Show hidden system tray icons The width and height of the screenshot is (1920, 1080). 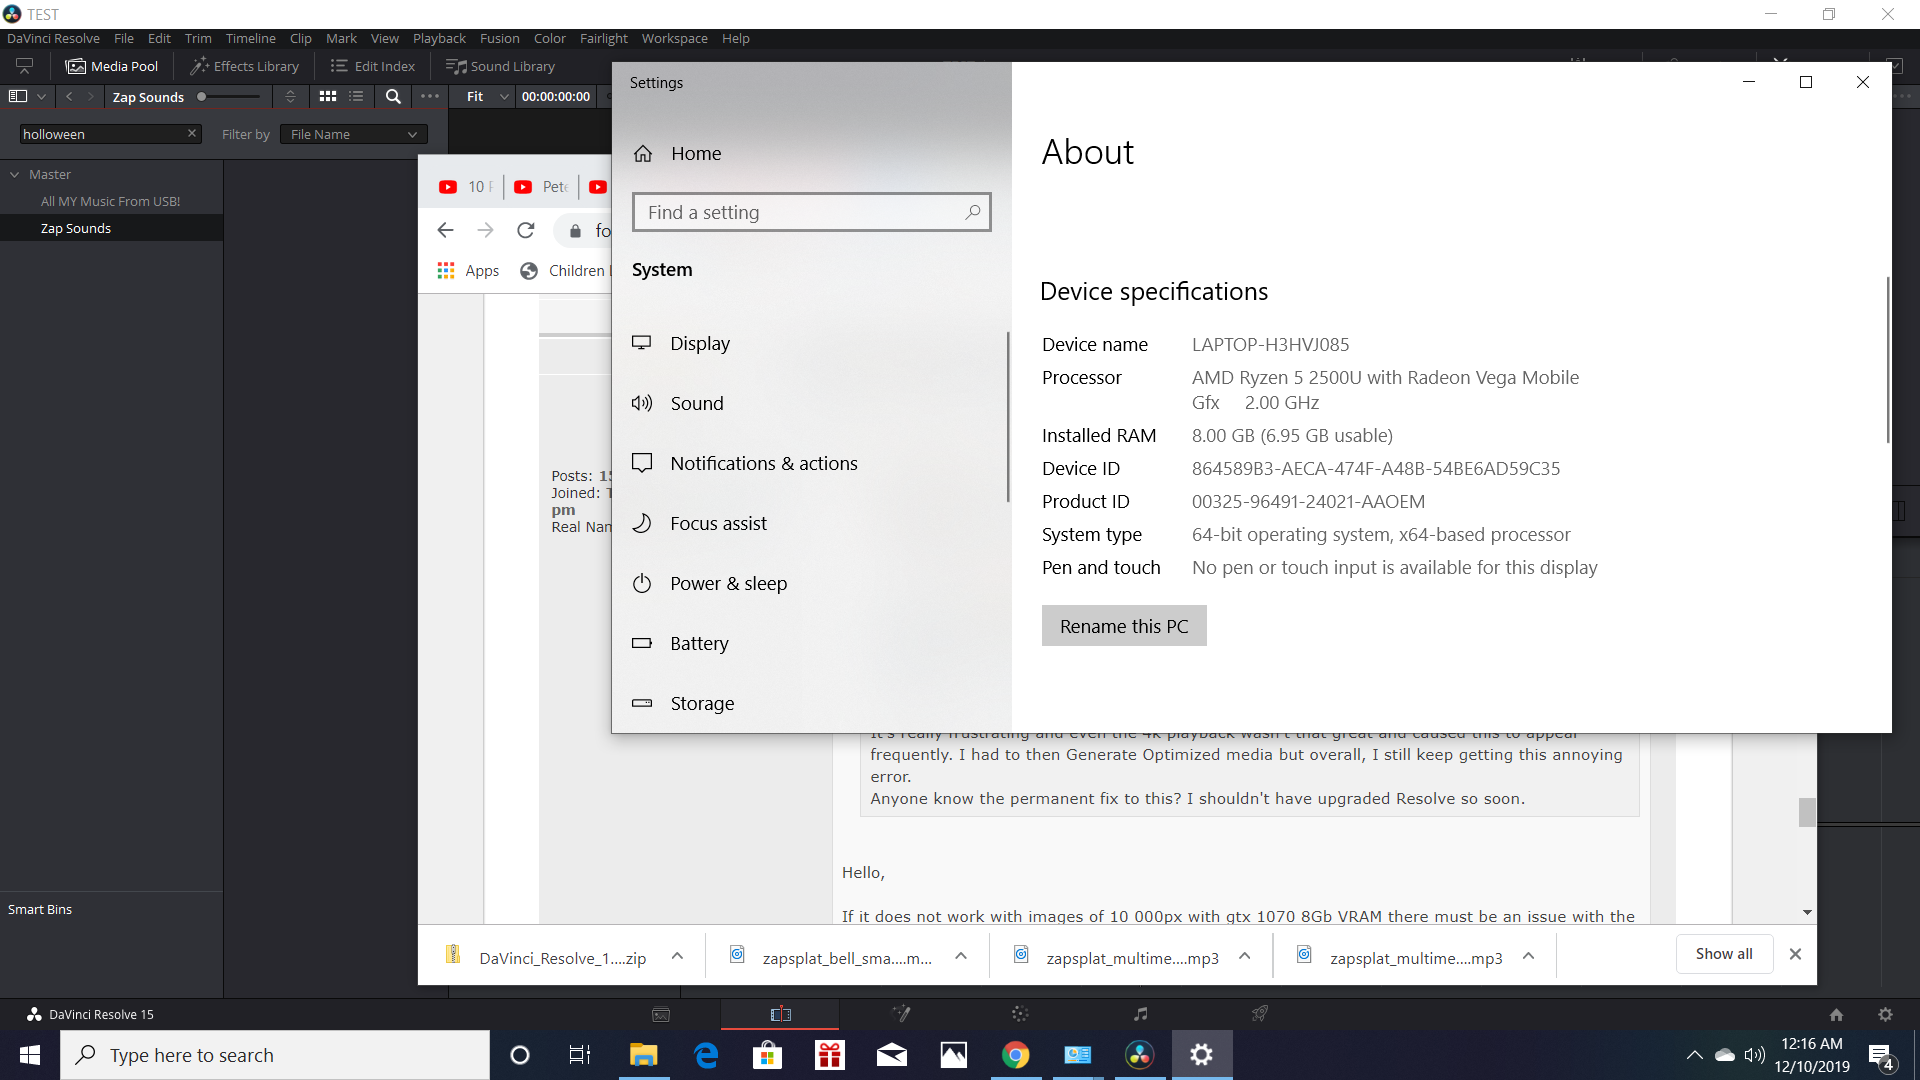pyautogui.click(x=1694, y=1055)
